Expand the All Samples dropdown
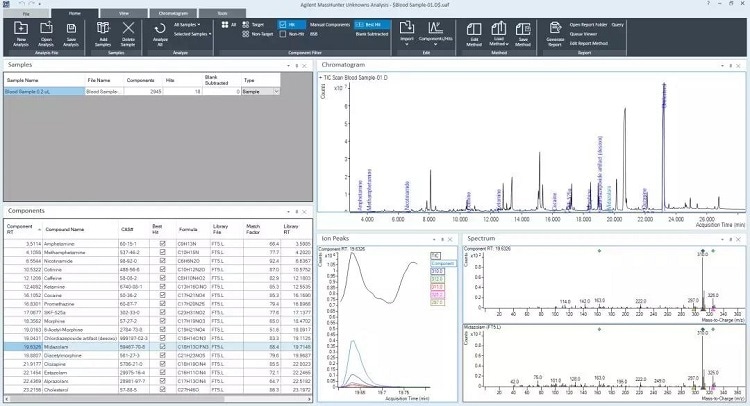The height and width of the screenshot is (406, 750). tap(189, 23)
